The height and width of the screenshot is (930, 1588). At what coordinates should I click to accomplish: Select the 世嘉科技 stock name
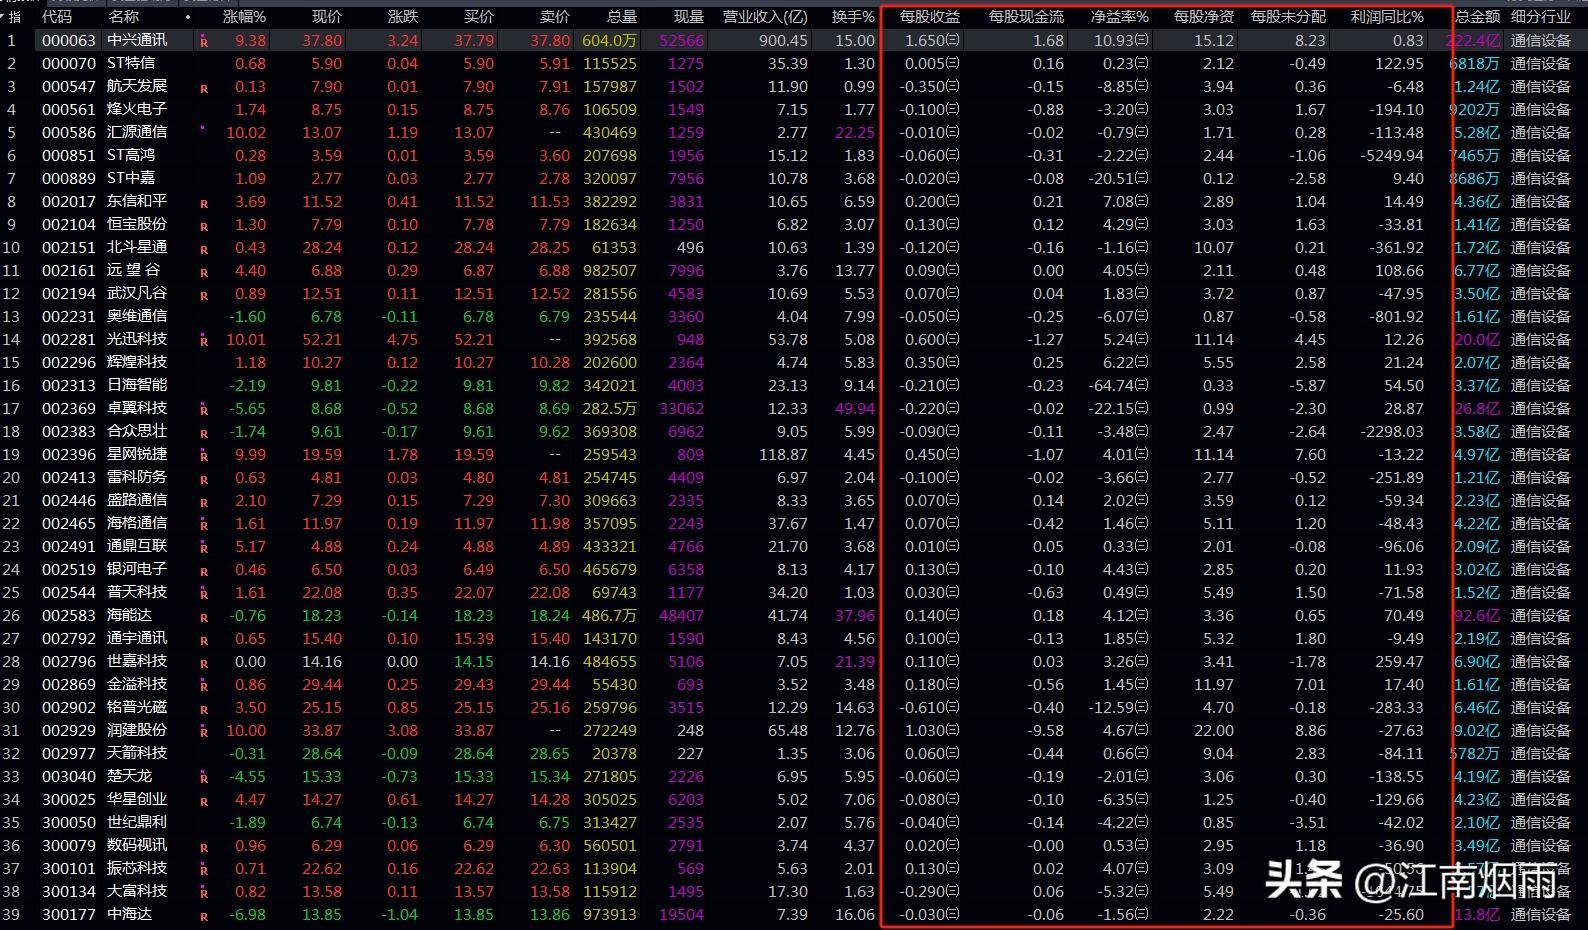coord(137,661)
